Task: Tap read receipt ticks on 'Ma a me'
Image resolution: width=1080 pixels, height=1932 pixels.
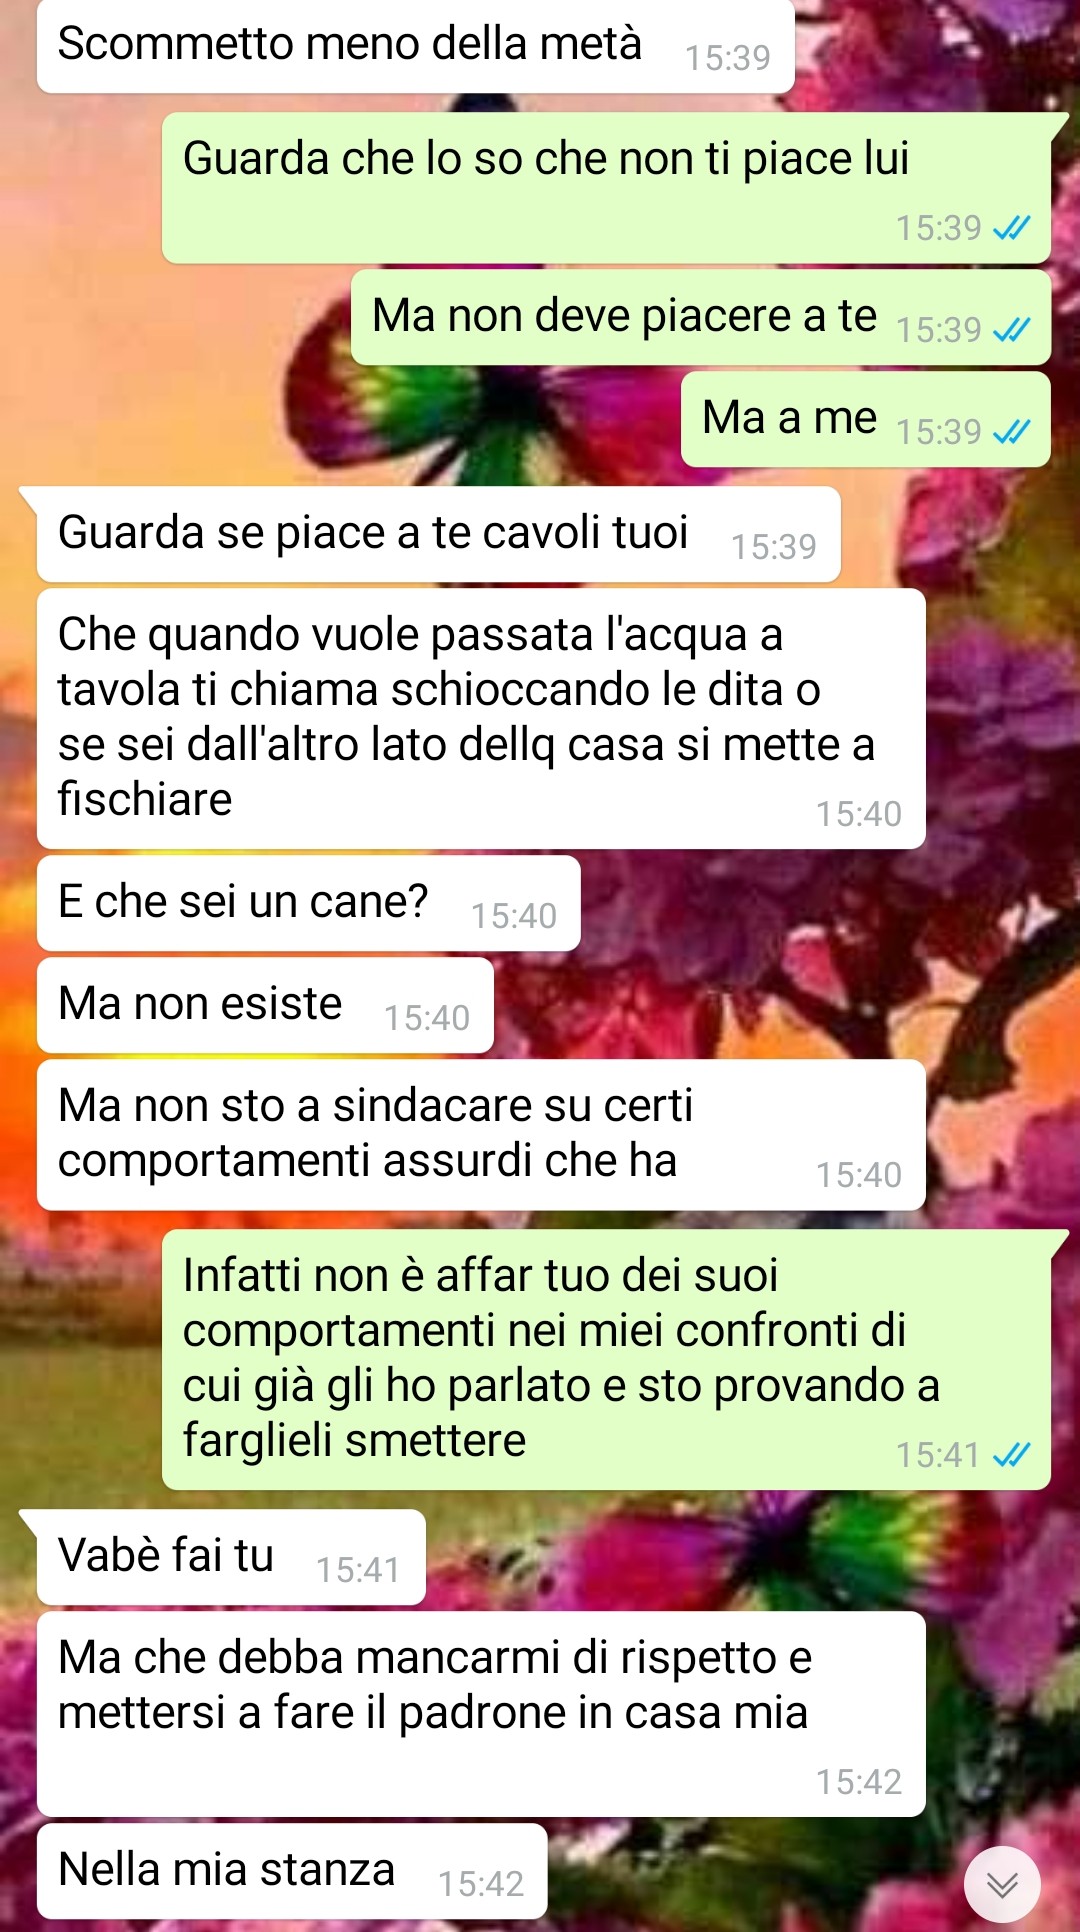Action: pos(1011,432)
